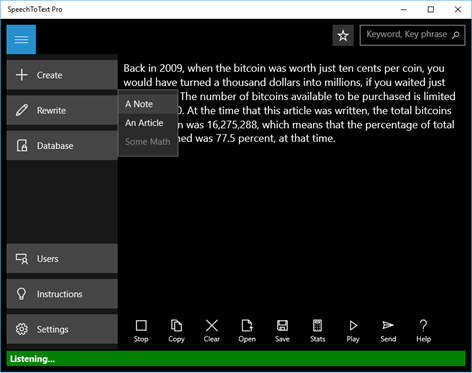Screen dimensions: 472x373
Task: Open Instructions lightbulb item
Action: [62, 294]
